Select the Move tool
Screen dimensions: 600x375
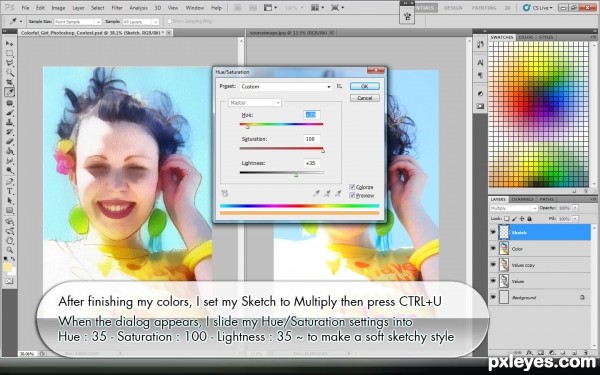tap(9, 44)
